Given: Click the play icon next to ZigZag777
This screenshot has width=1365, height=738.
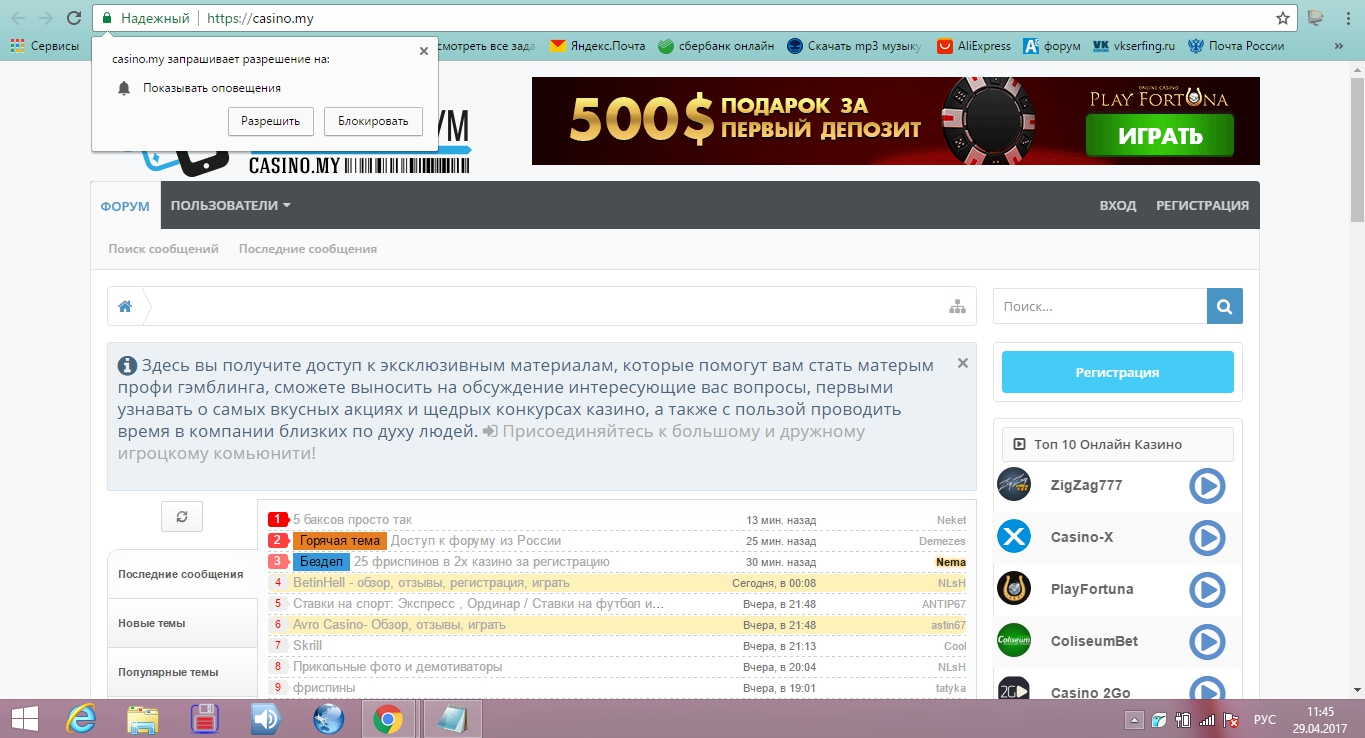Looking at the screenshot, I should (1207, 485).
